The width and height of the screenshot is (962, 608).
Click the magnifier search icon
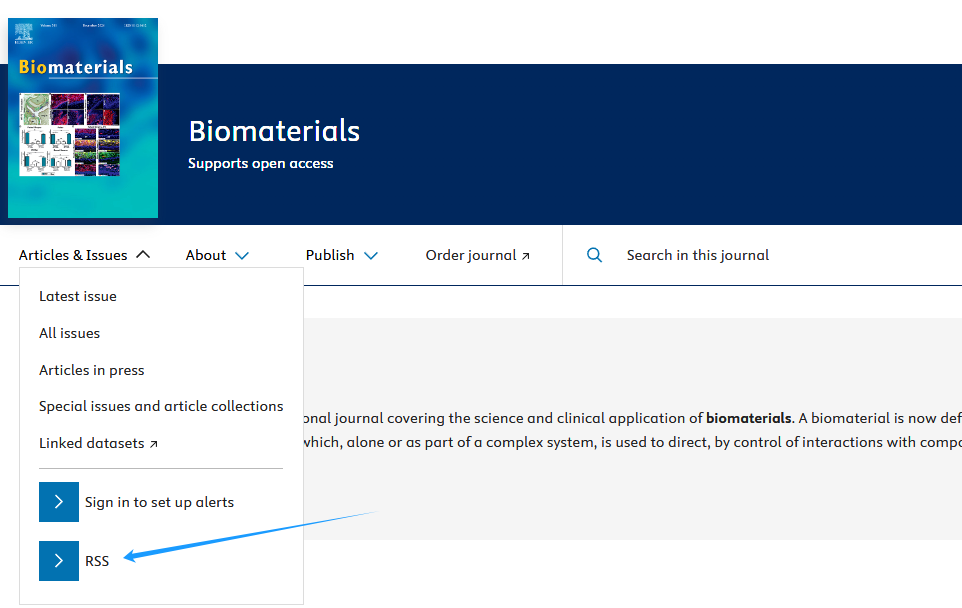tap(594, 255)
